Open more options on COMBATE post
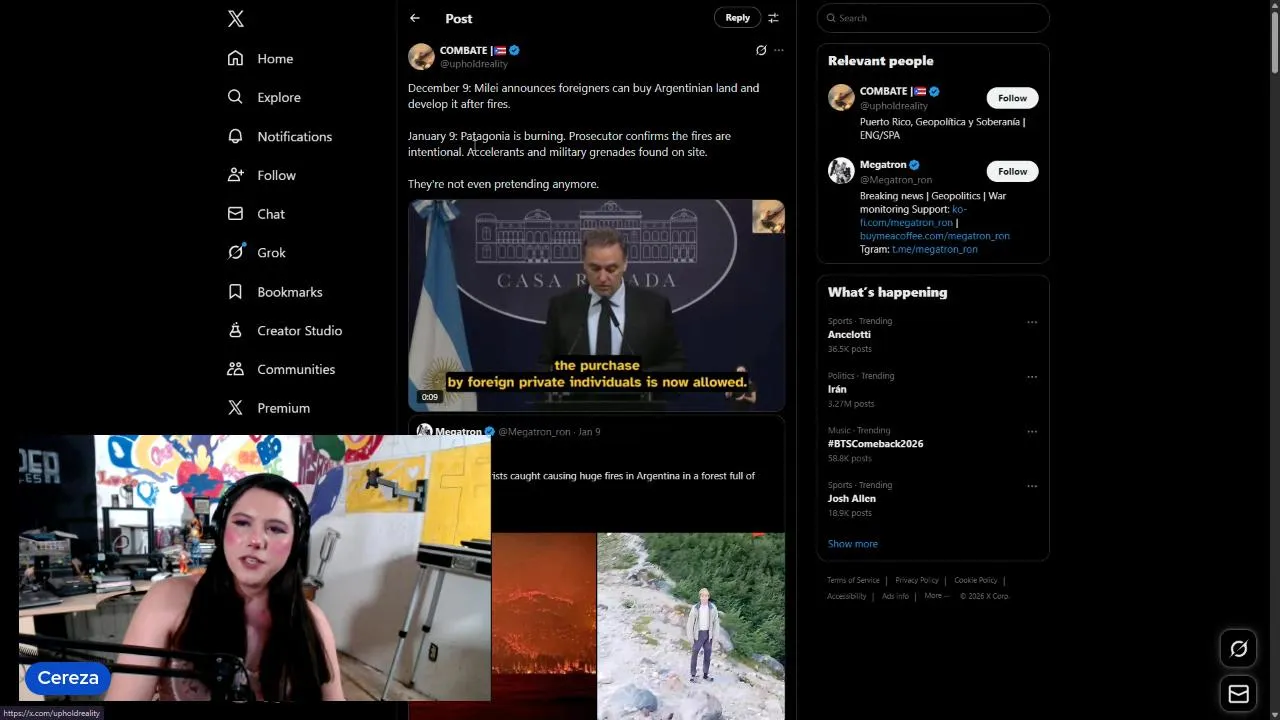Image resolution: width=1280 pixels, height=720 pixels. click(779, 50)
